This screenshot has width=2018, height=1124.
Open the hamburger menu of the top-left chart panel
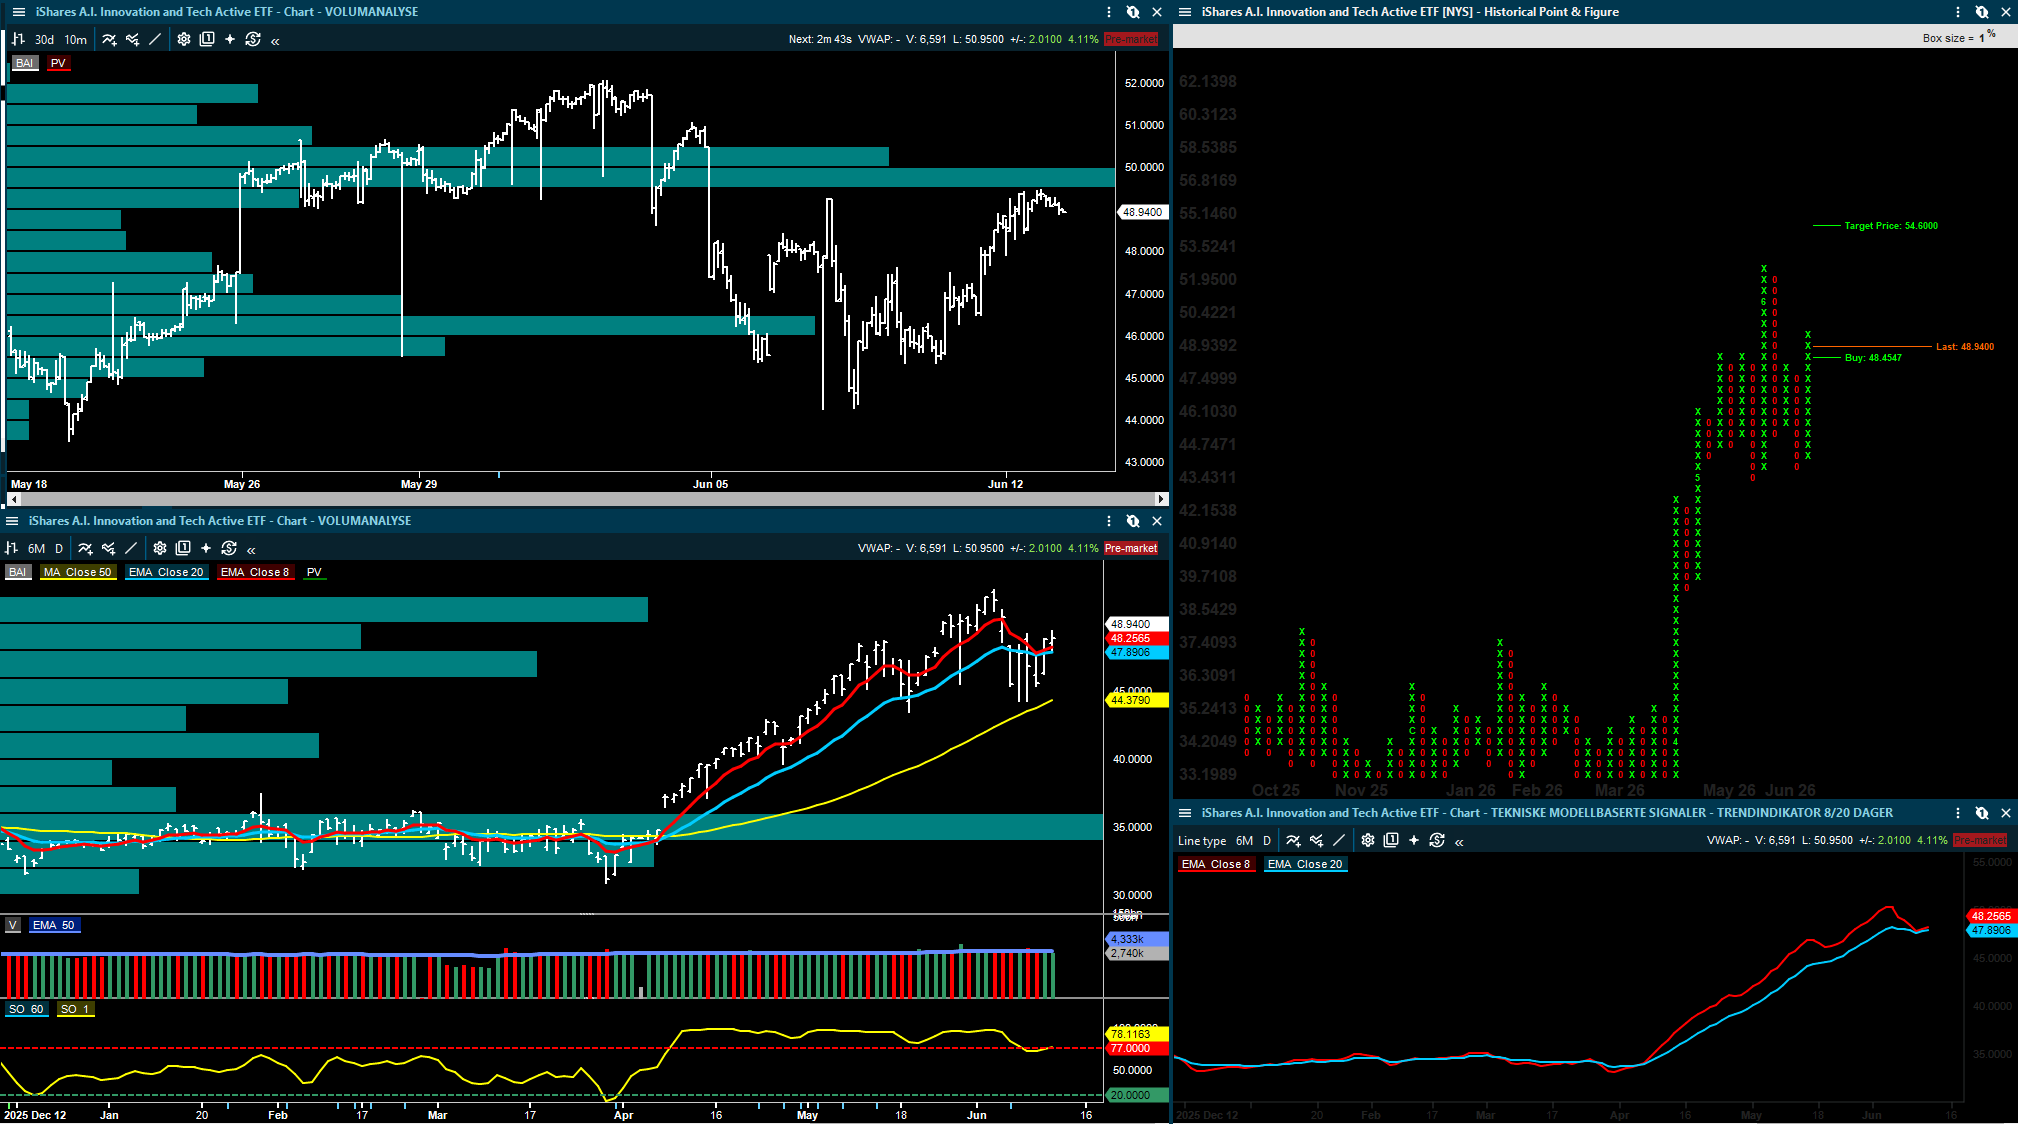(18, 12)
